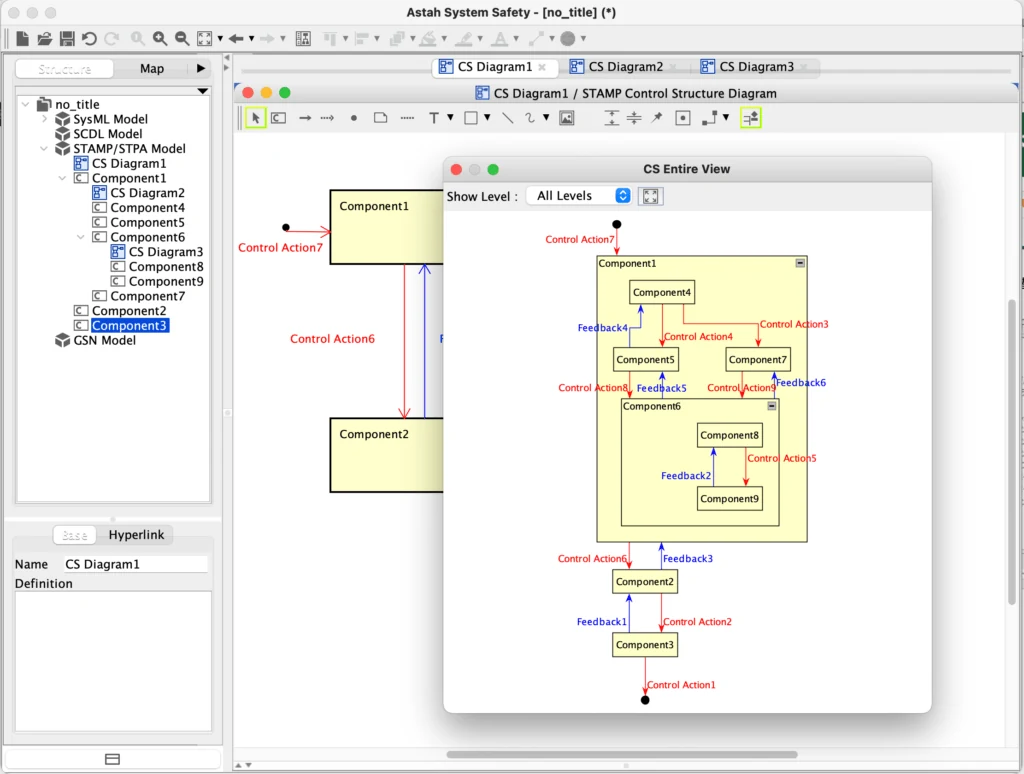Select the note tool in diagram toolbar
This screenshot has width=1024, height=774.
(x=381, y=118)
